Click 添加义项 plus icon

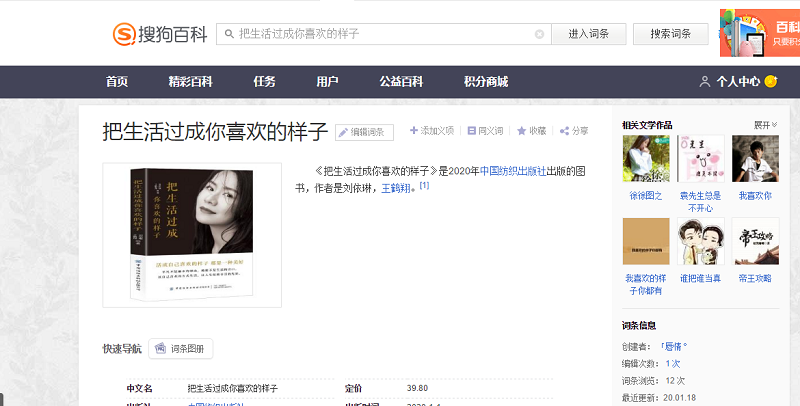(414, 131)
